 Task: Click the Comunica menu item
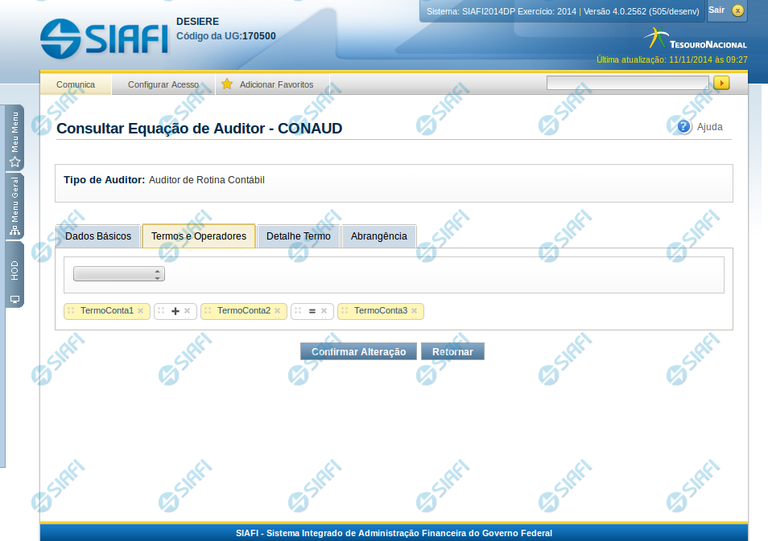click(75, 84)
